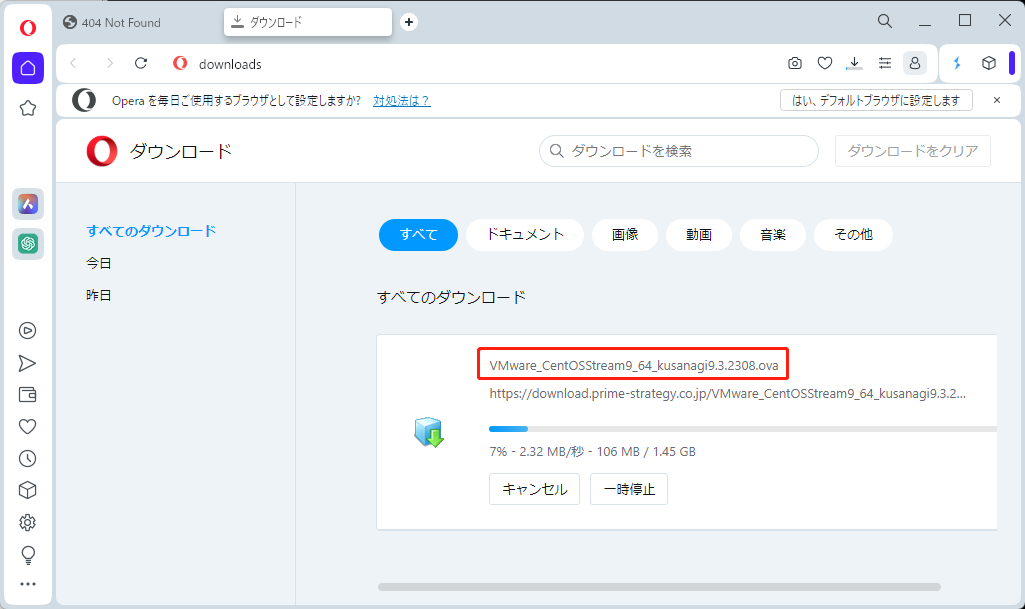Open the Start Page home icon
Image resolution: width=1025 pixels, height=609 pixels.
[27, 68]
